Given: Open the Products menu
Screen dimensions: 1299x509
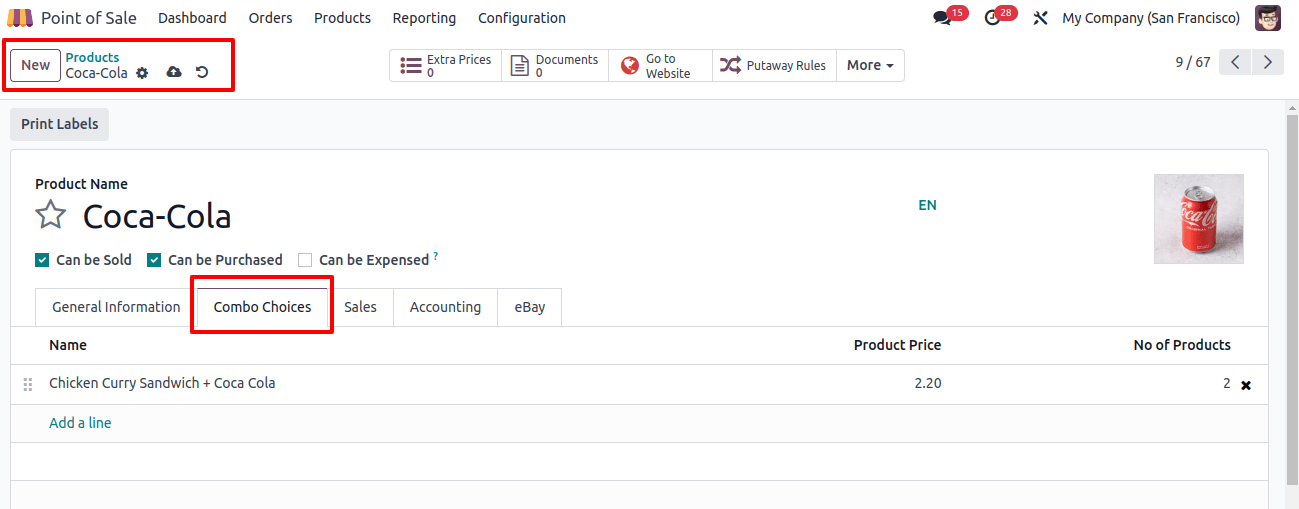Looking at the screenshot, I should pos(342,18).
